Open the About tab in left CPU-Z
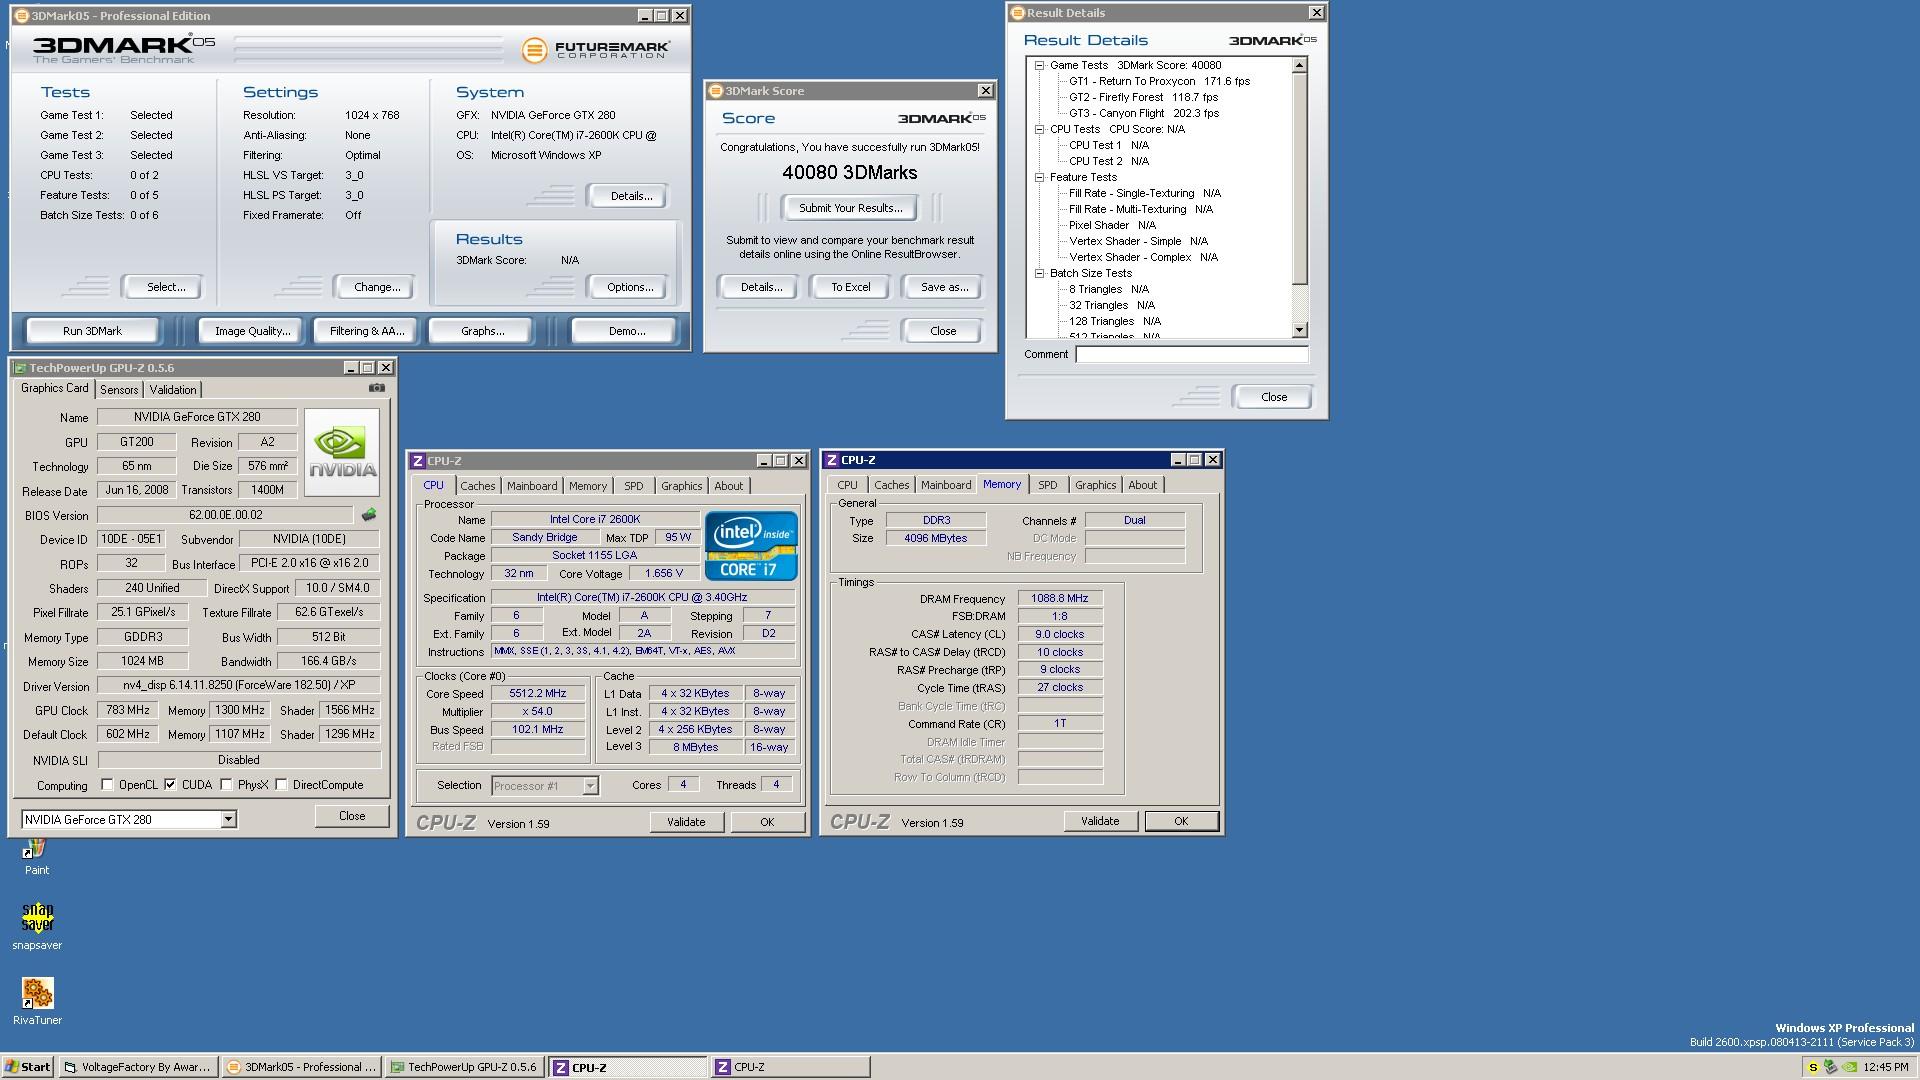 pyautogui.click(x=728, y=486)
